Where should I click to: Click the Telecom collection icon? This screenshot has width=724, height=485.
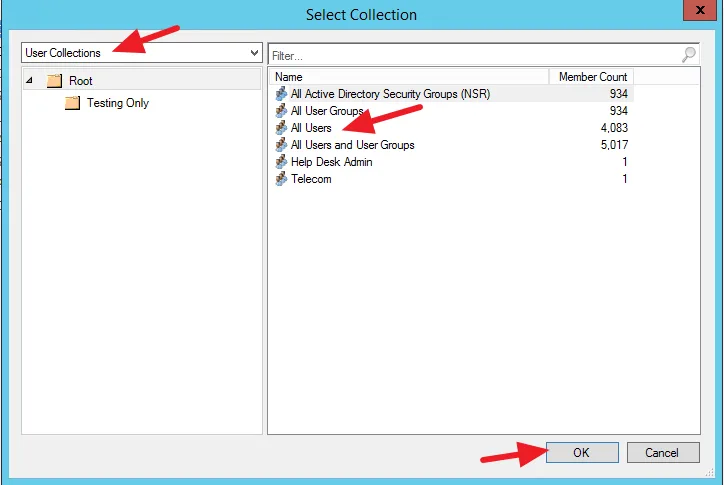tap(281, 179)
